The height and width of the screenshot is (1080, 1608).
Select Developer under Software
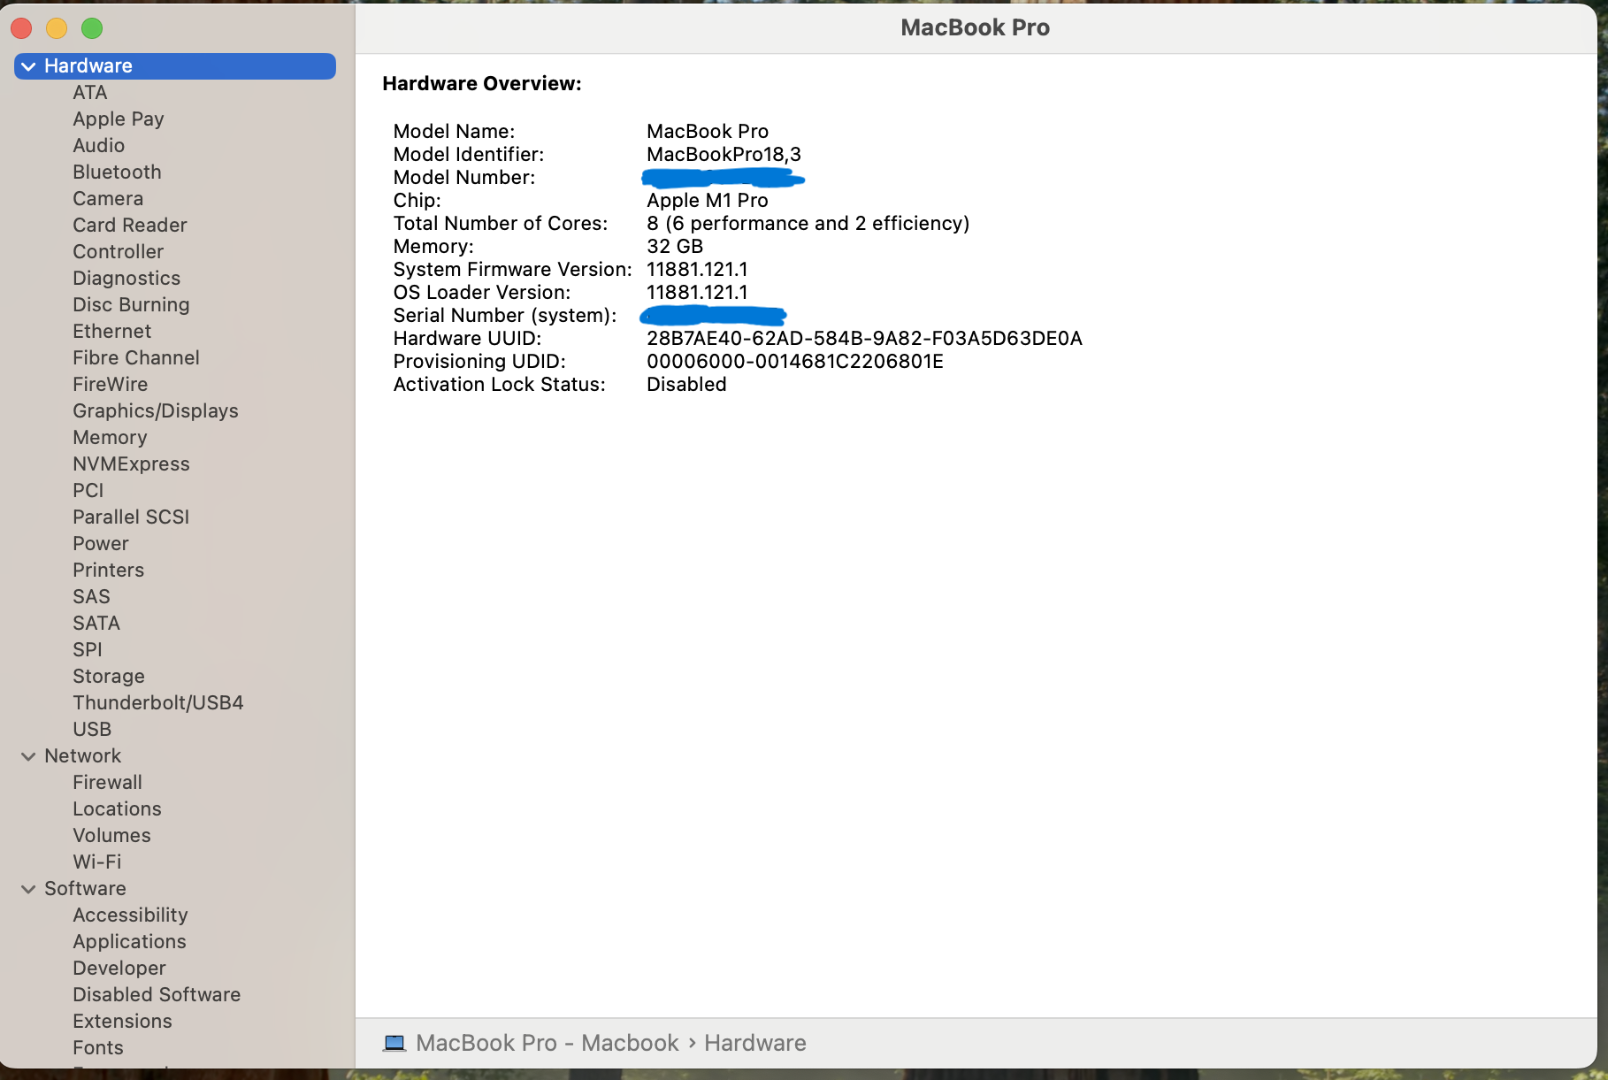120,968
